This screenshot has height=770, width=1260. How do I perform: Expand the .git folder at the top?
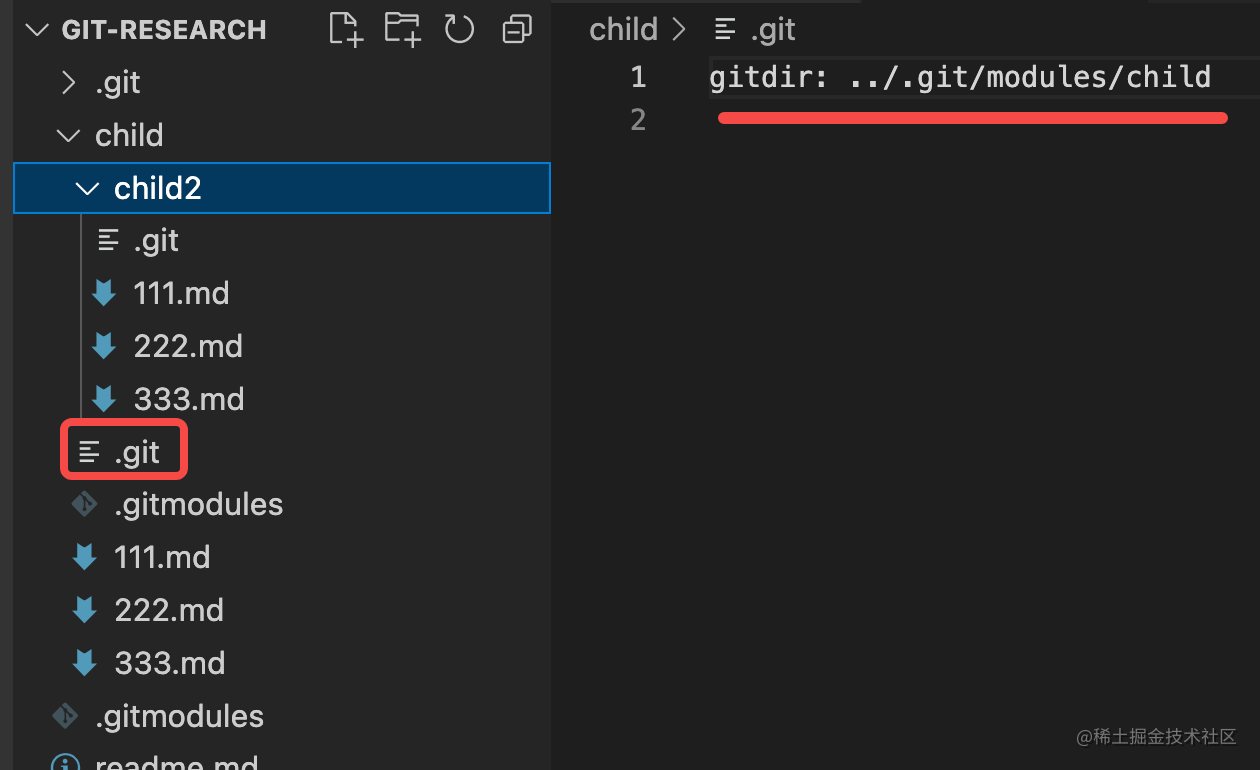click(x=68, y=82)
